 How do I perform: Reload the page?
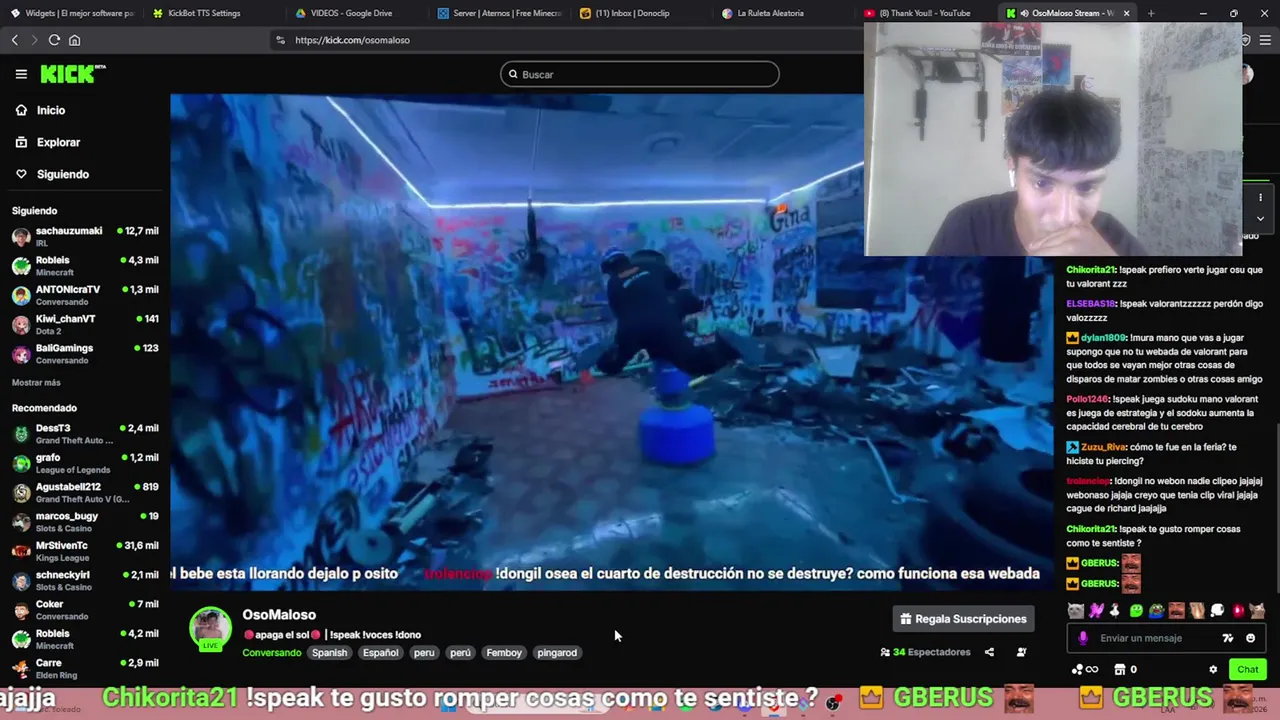tap(54, 40)
